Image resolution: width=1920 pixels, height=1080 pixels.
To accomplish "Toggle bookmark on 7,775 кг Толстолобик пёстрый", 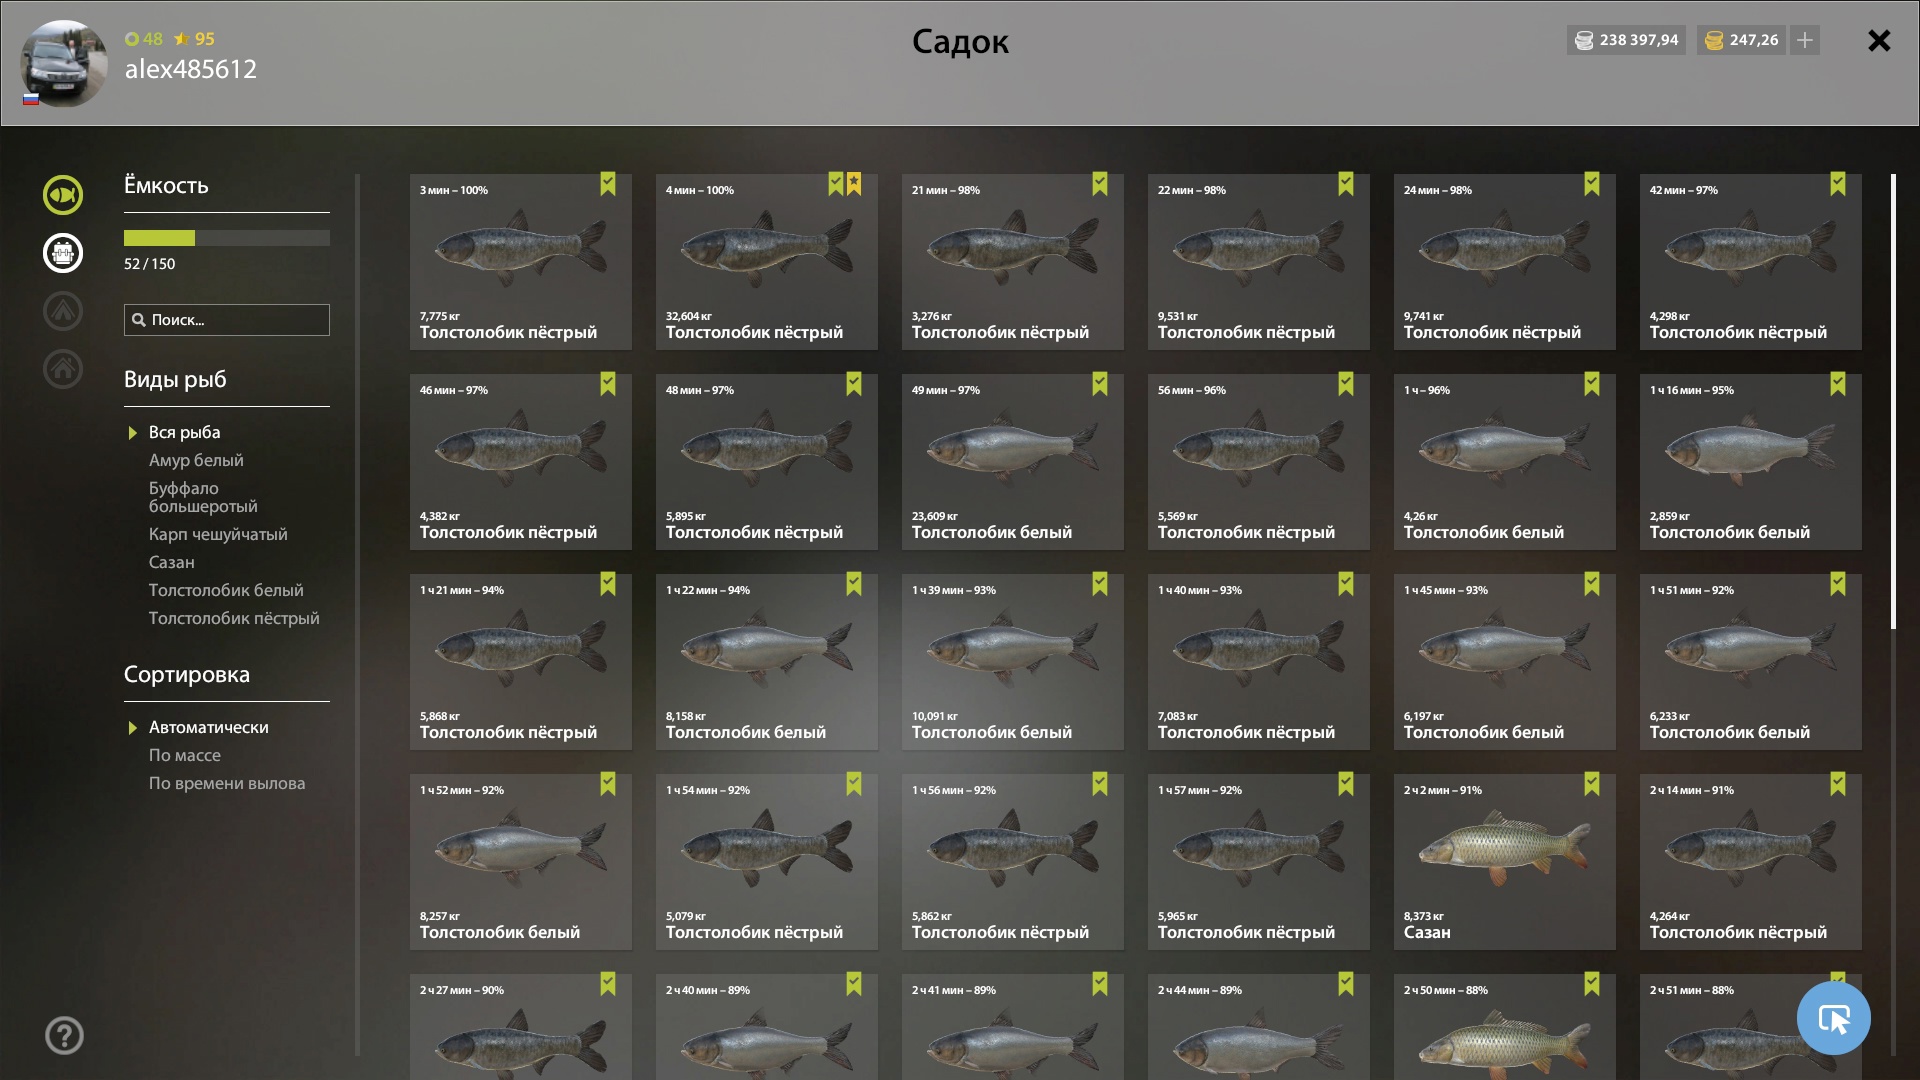I will coord(608,184).
